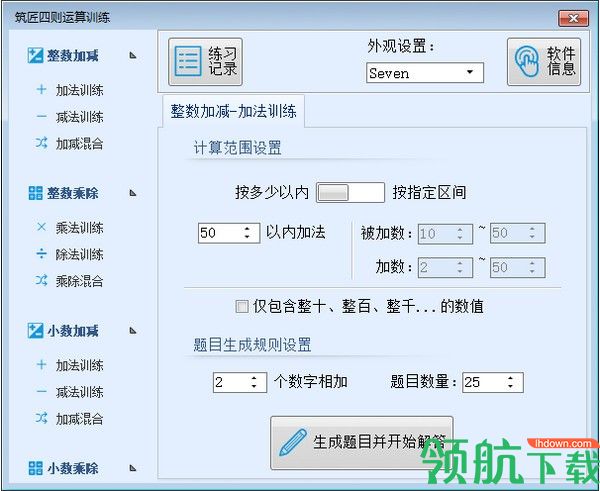Open 小数 加减混合 in sidebar
Screen dimensions: 600x491
coord(80,418)
